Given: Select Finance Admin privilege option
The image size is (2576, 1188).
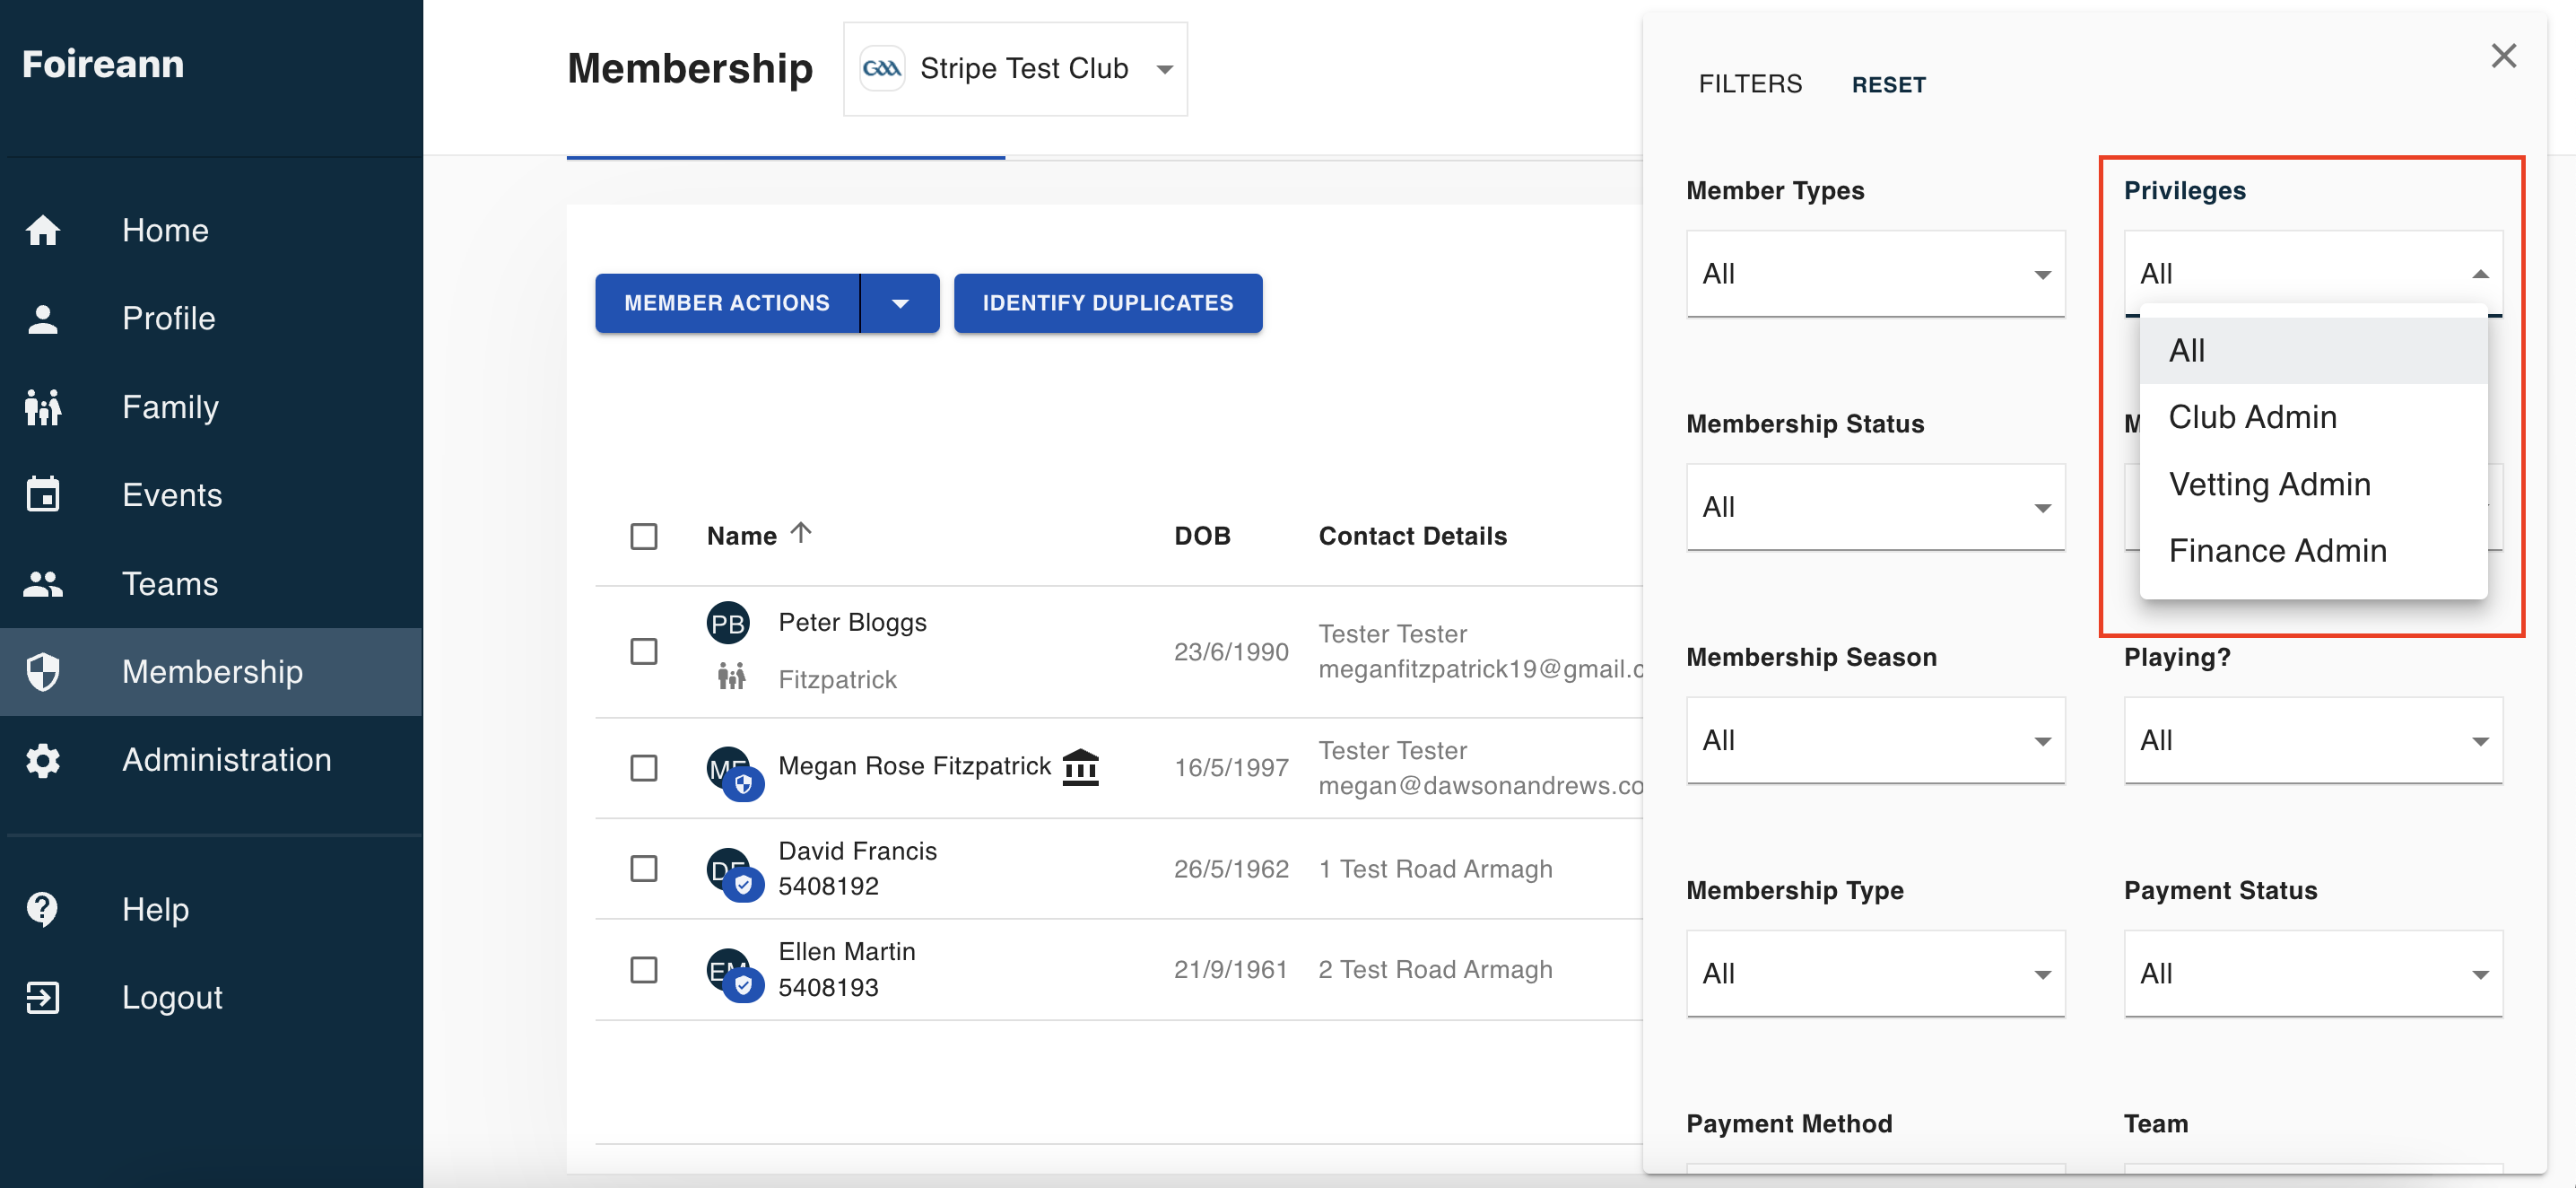Looking at the screenshot, I should coord(2313,551).
